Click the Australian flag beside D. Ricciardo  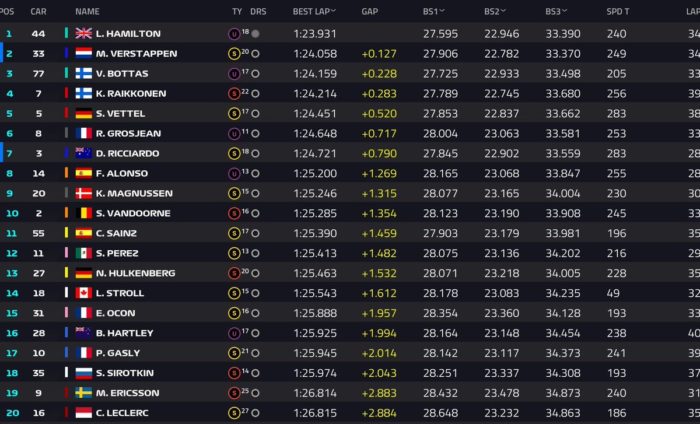point(84,153)
